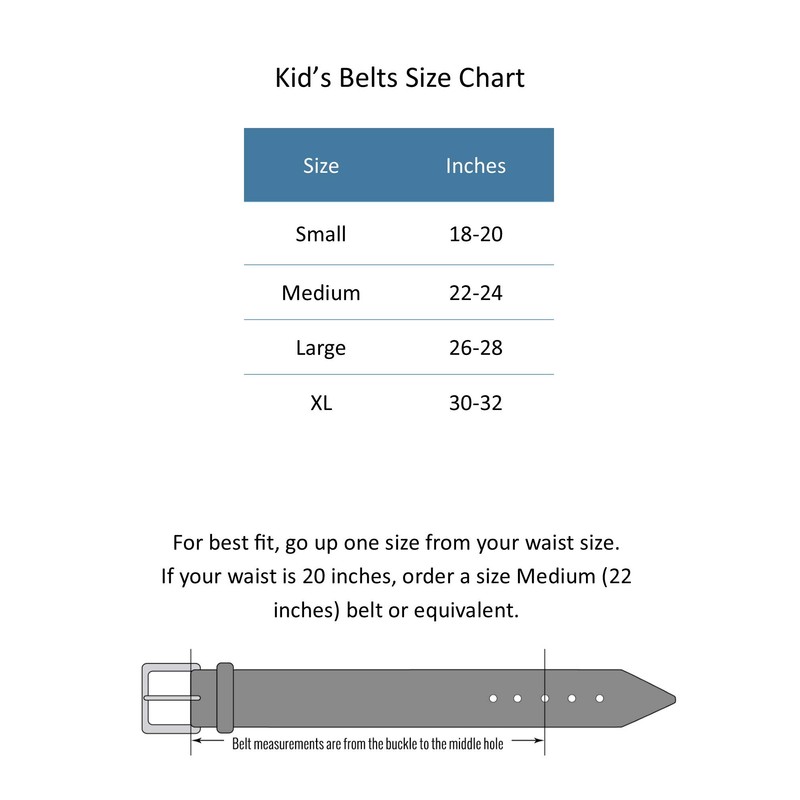Click the belt keeper loop
This screenshot has height=800, width=800.
(x=225, y=697)
